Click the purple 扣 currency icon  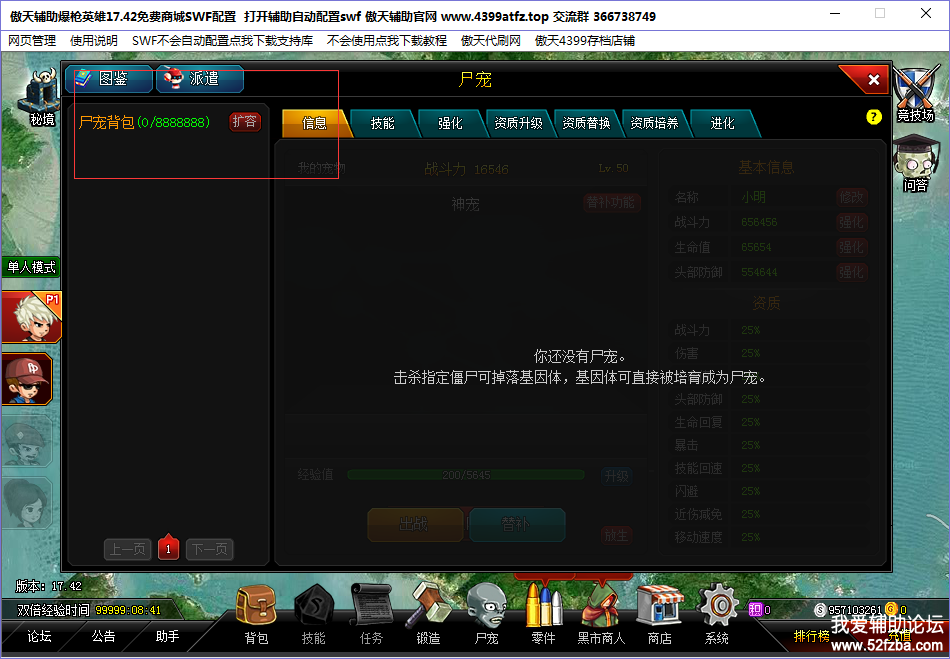point(755,610)
